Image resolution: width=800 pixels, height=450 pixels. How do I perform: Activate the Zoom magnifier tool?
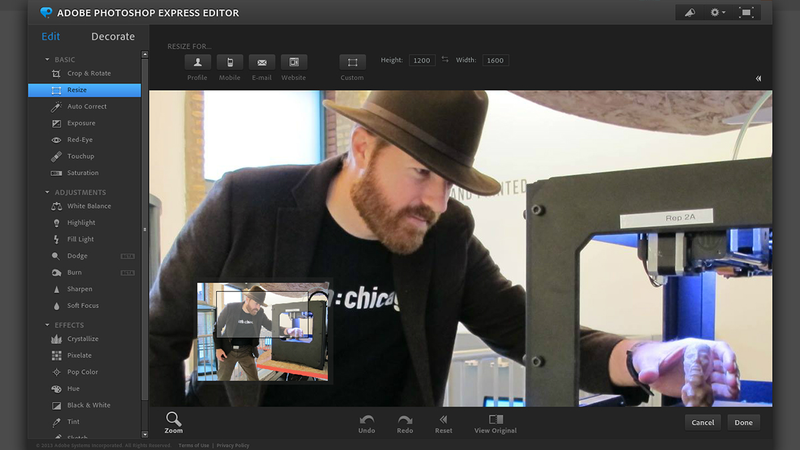[x=173, y=422]
